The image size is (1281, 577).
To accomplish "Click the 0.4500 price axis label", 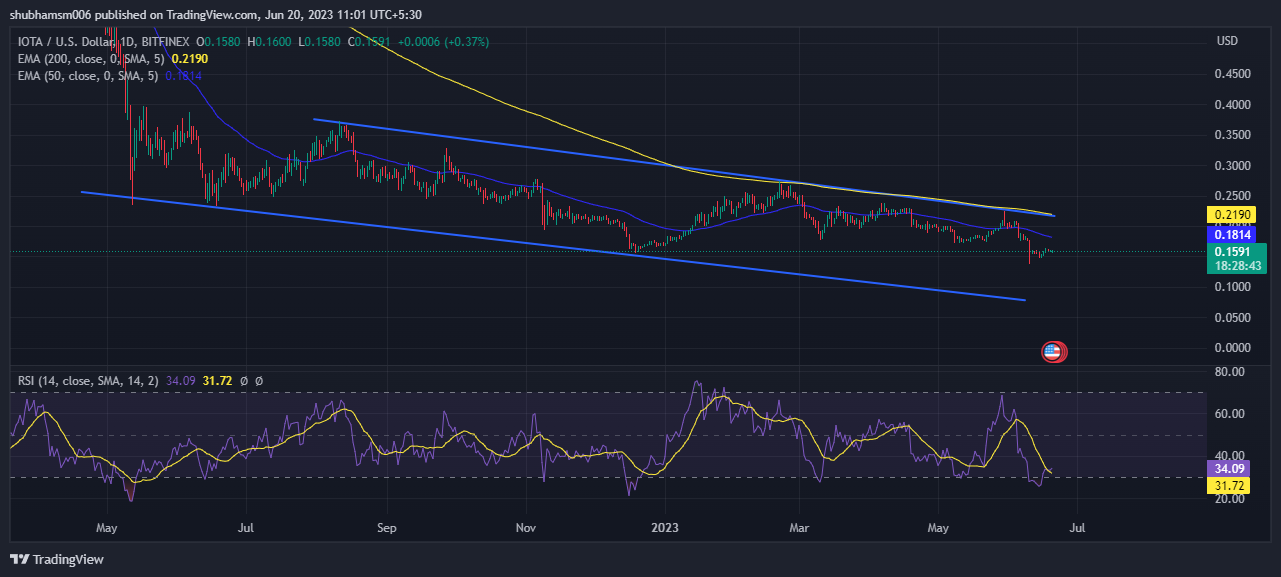I will 1232,74.
